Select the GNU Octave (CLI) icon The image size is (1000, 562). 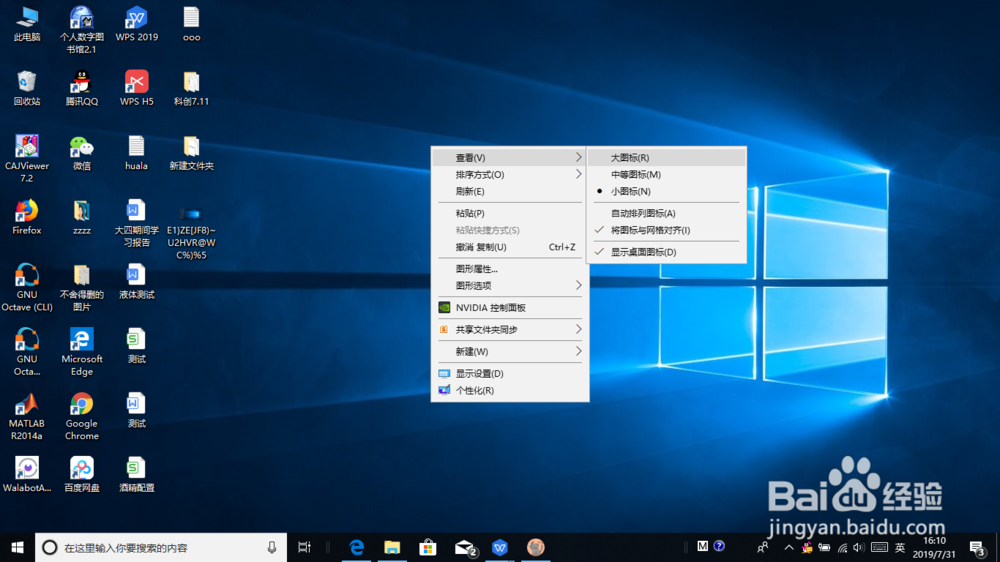27,288
